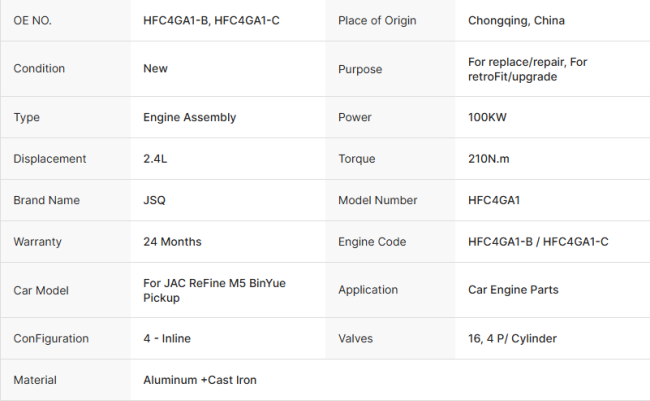650x401 pixels.
Task: Click the Displacement row label
Action: point(50,159)
